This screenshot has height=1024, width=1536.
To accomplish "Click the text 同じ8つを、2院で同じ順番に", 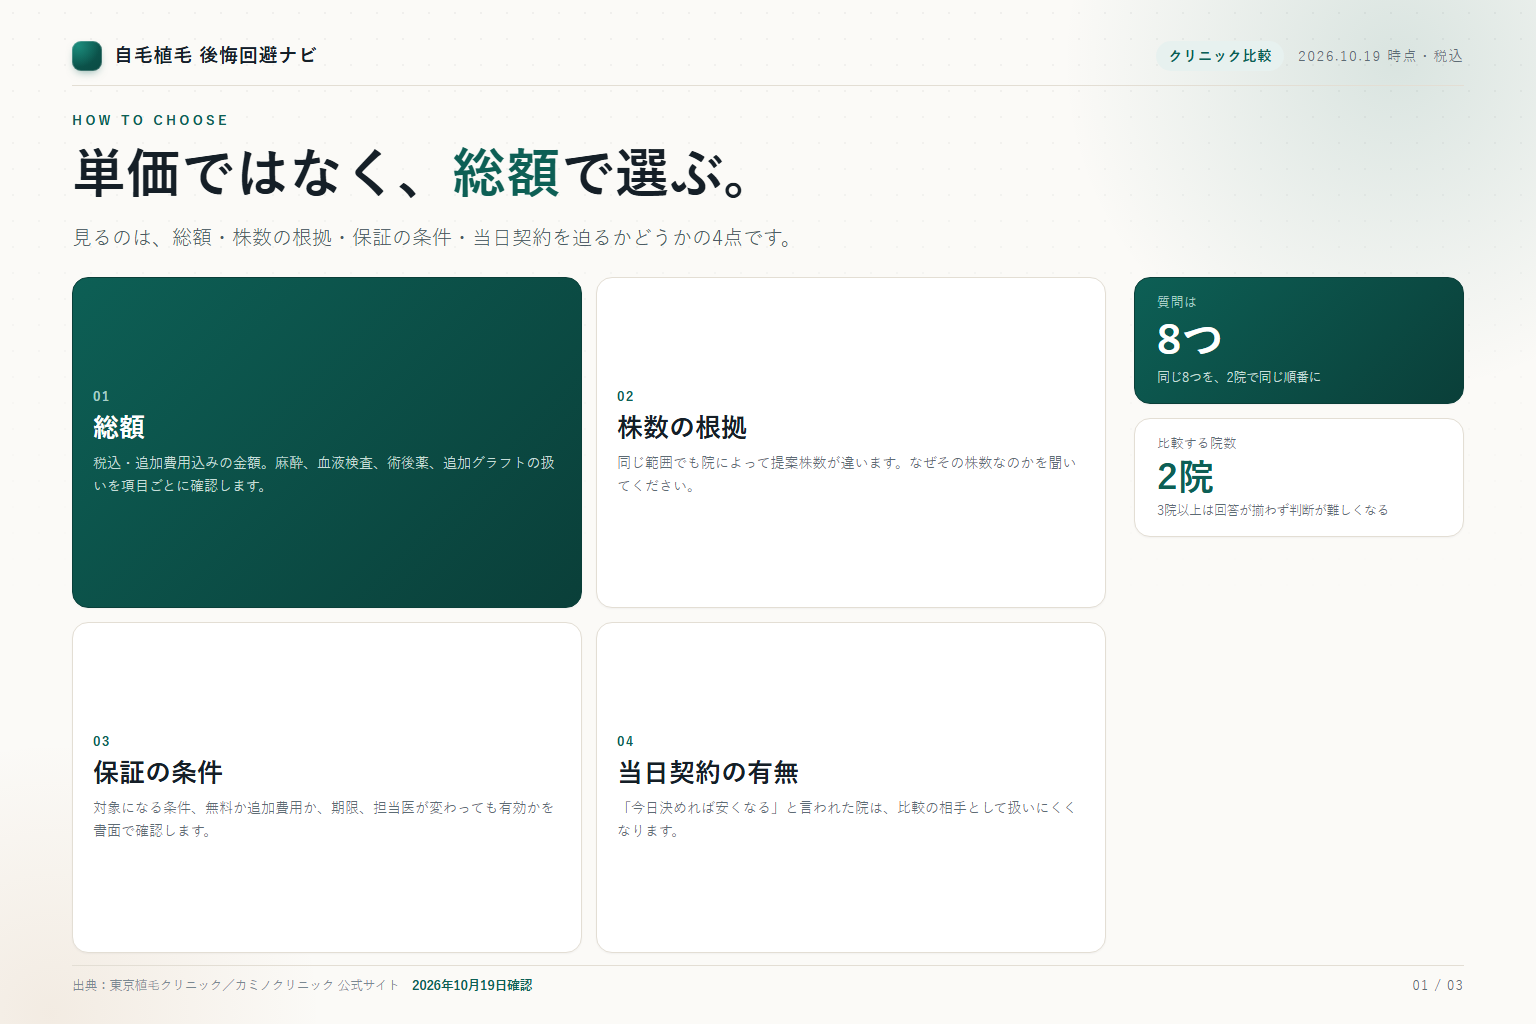I will point(1239,377).
